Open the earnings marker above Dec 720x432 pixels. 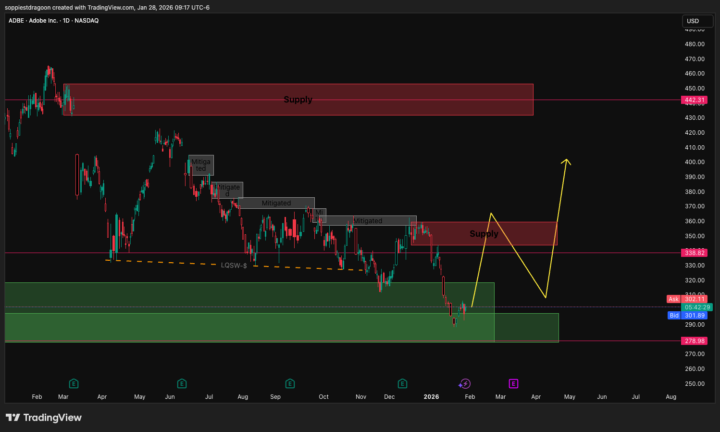tap(402, 383)
